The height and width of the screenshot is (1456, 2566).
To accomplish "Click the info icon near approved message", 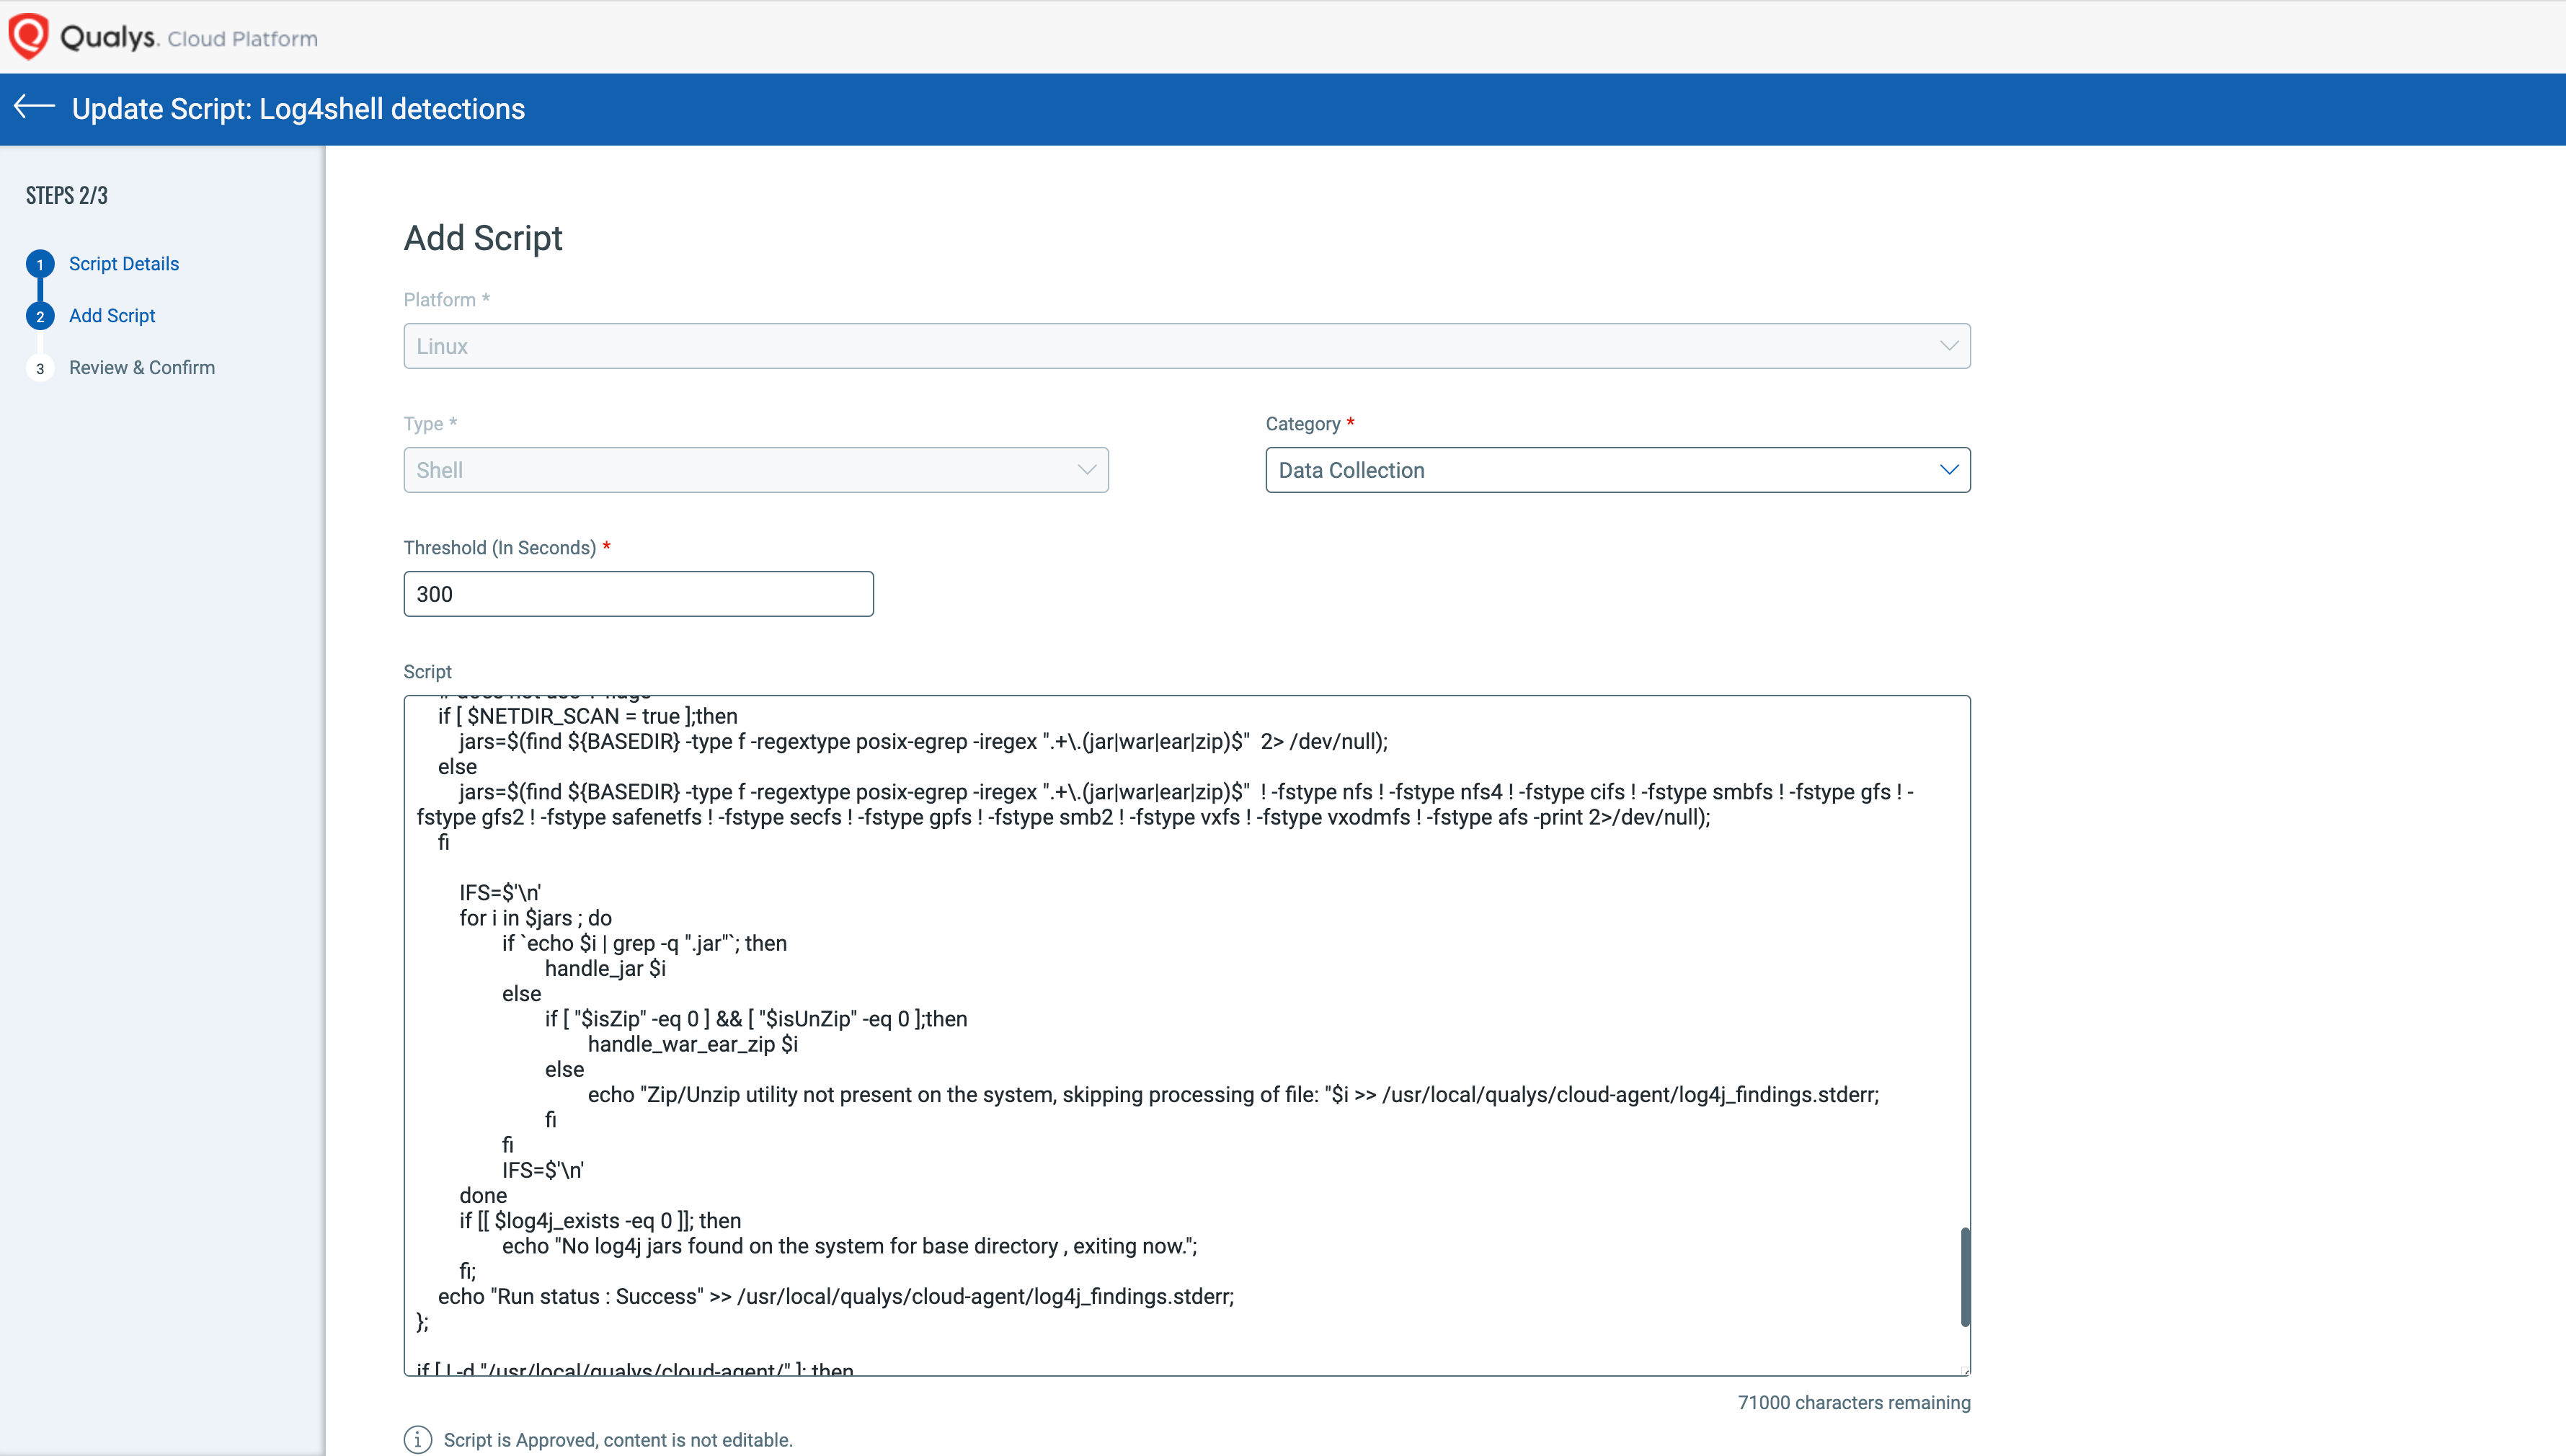I will coord(418,1439).
